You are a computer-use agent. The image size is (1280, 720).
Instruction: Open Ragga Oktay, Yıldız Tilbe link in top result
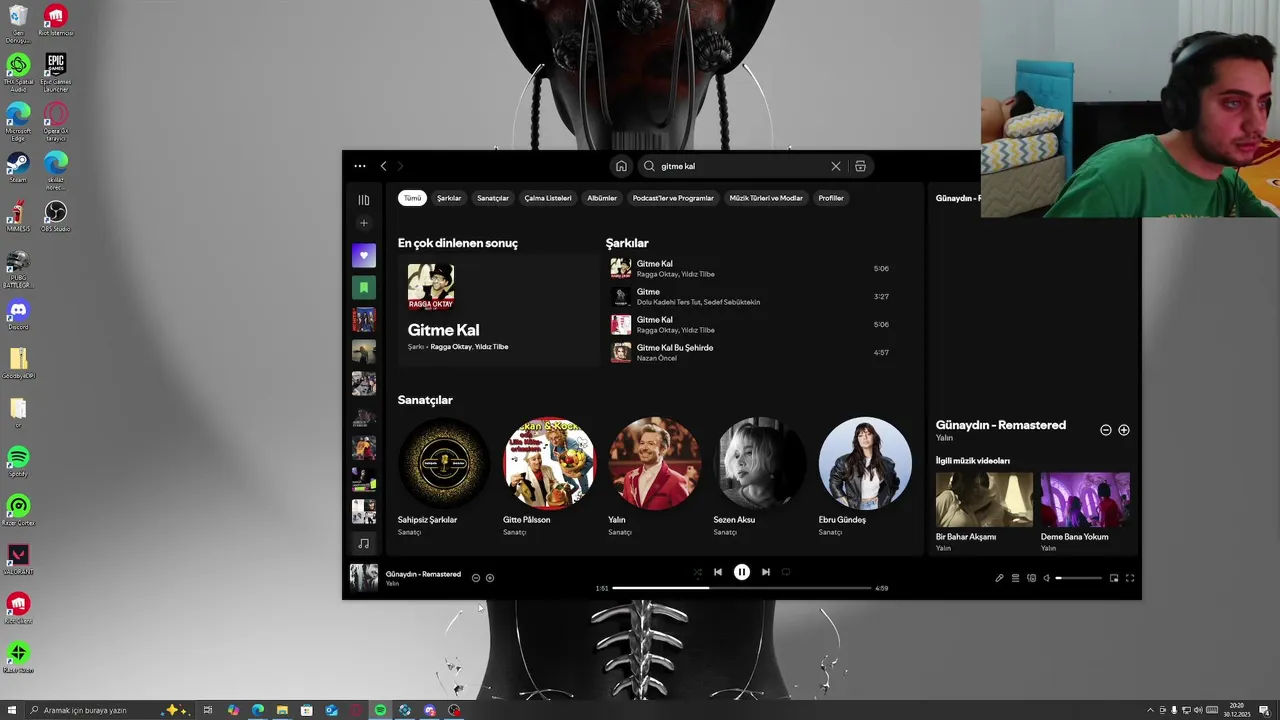coord(469,347)
